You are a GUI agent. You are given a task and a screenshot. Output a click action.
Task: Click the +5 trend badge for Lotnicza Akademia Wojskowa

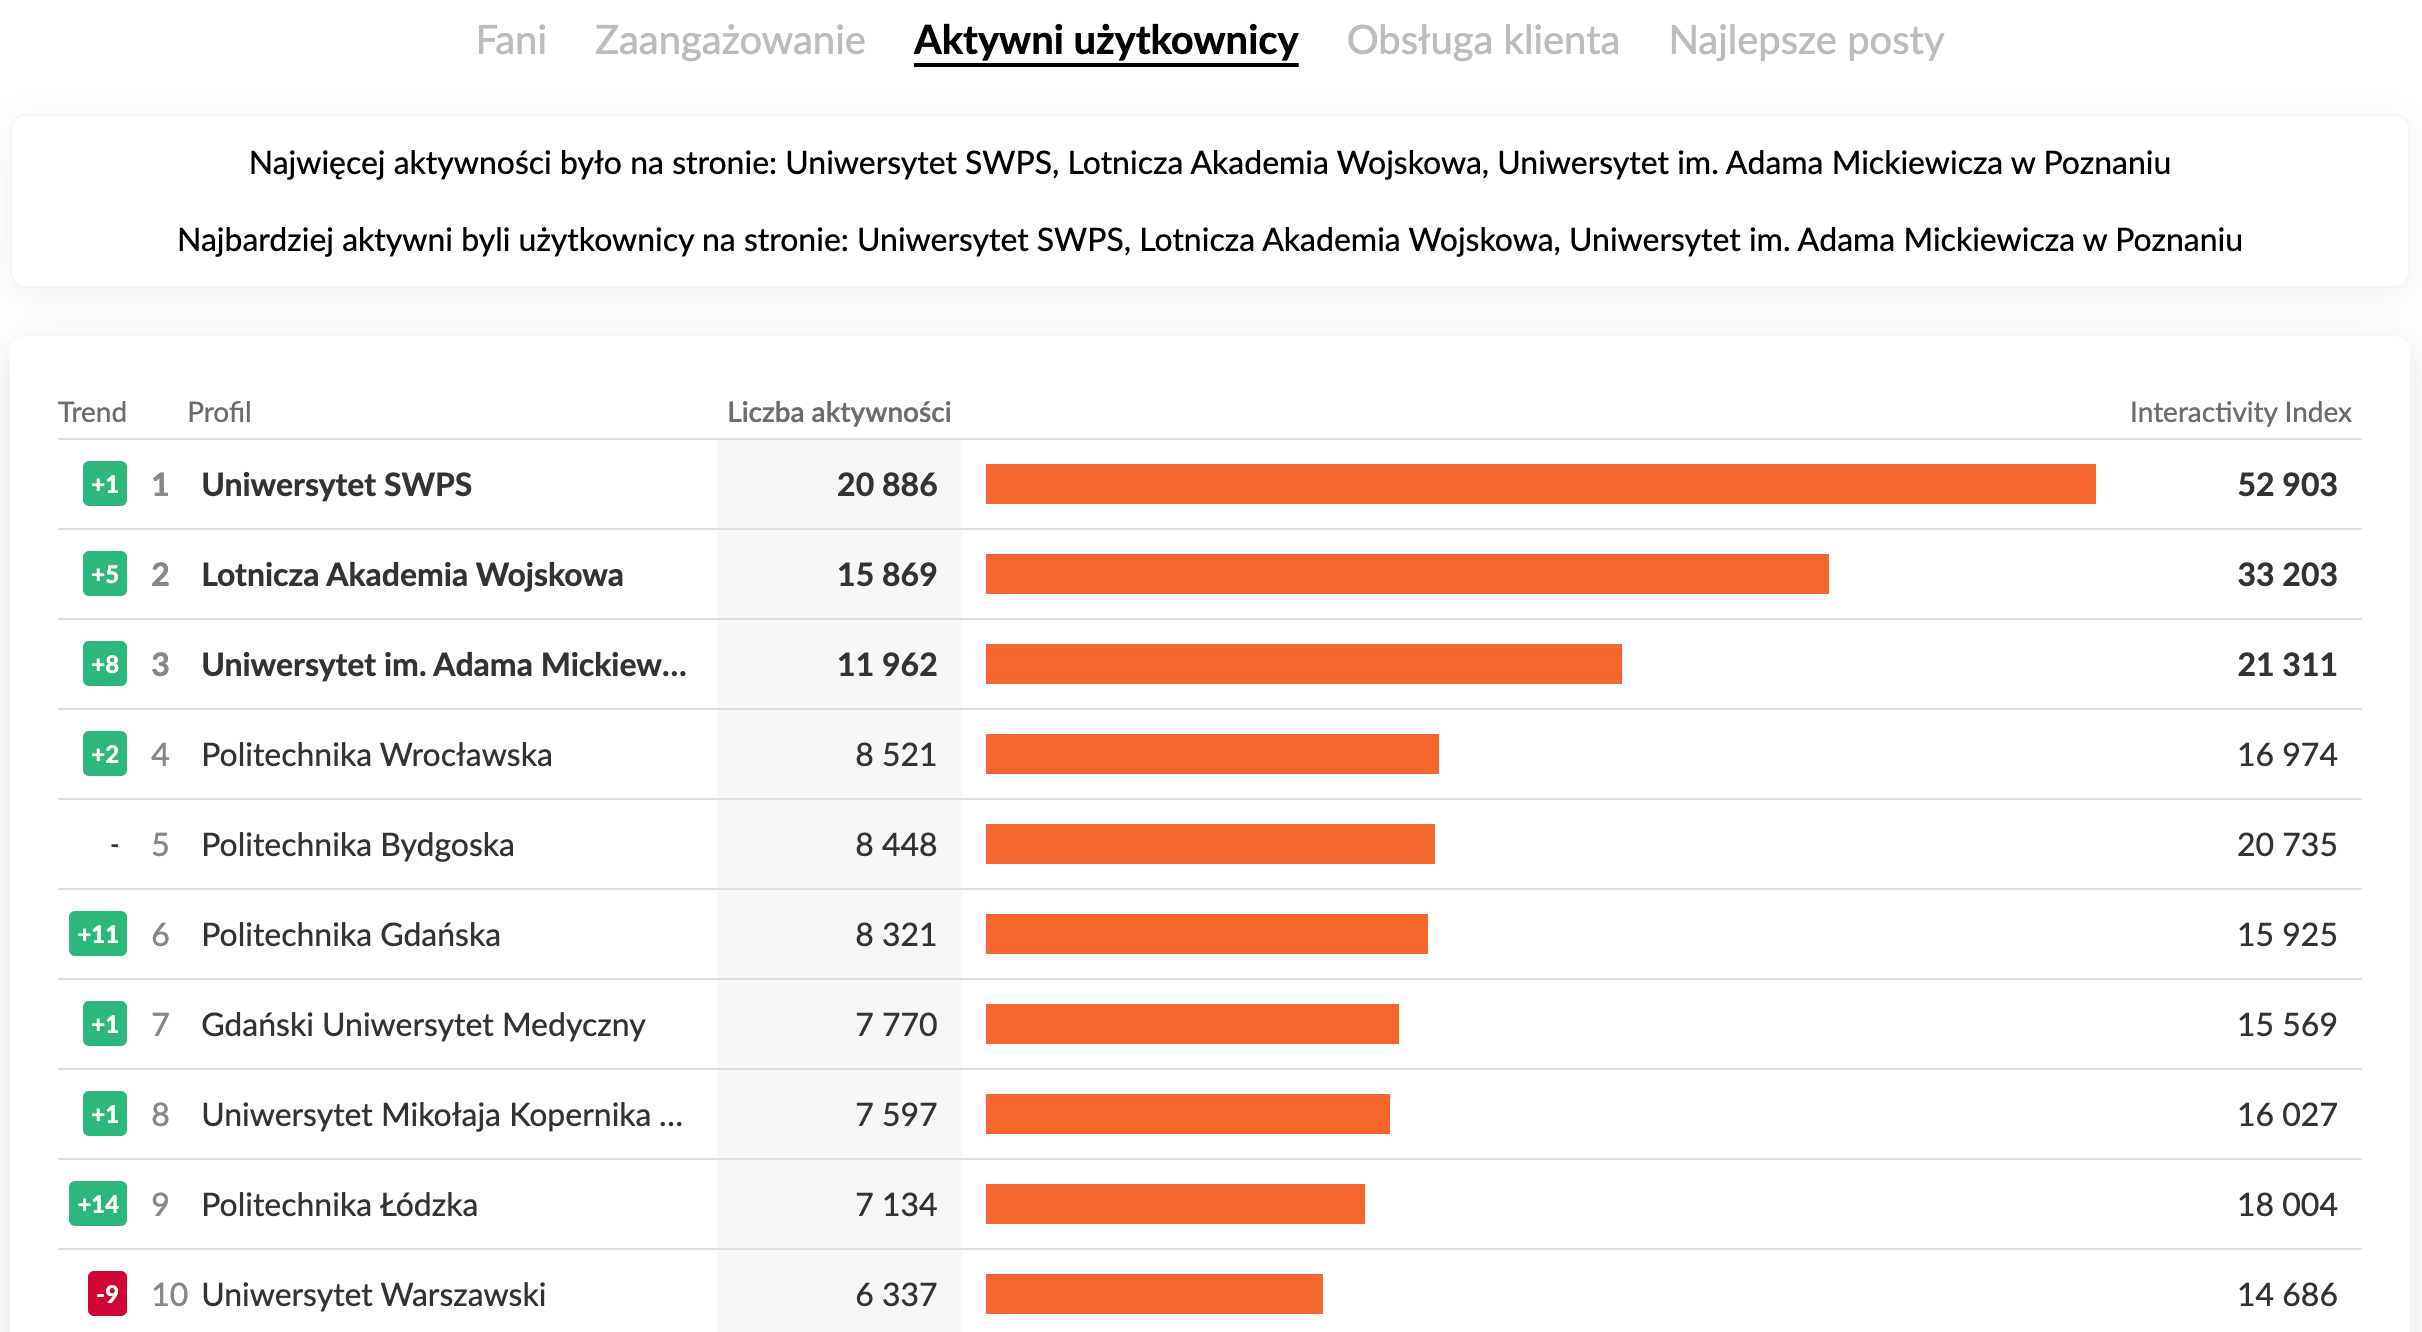pos(105,574)
